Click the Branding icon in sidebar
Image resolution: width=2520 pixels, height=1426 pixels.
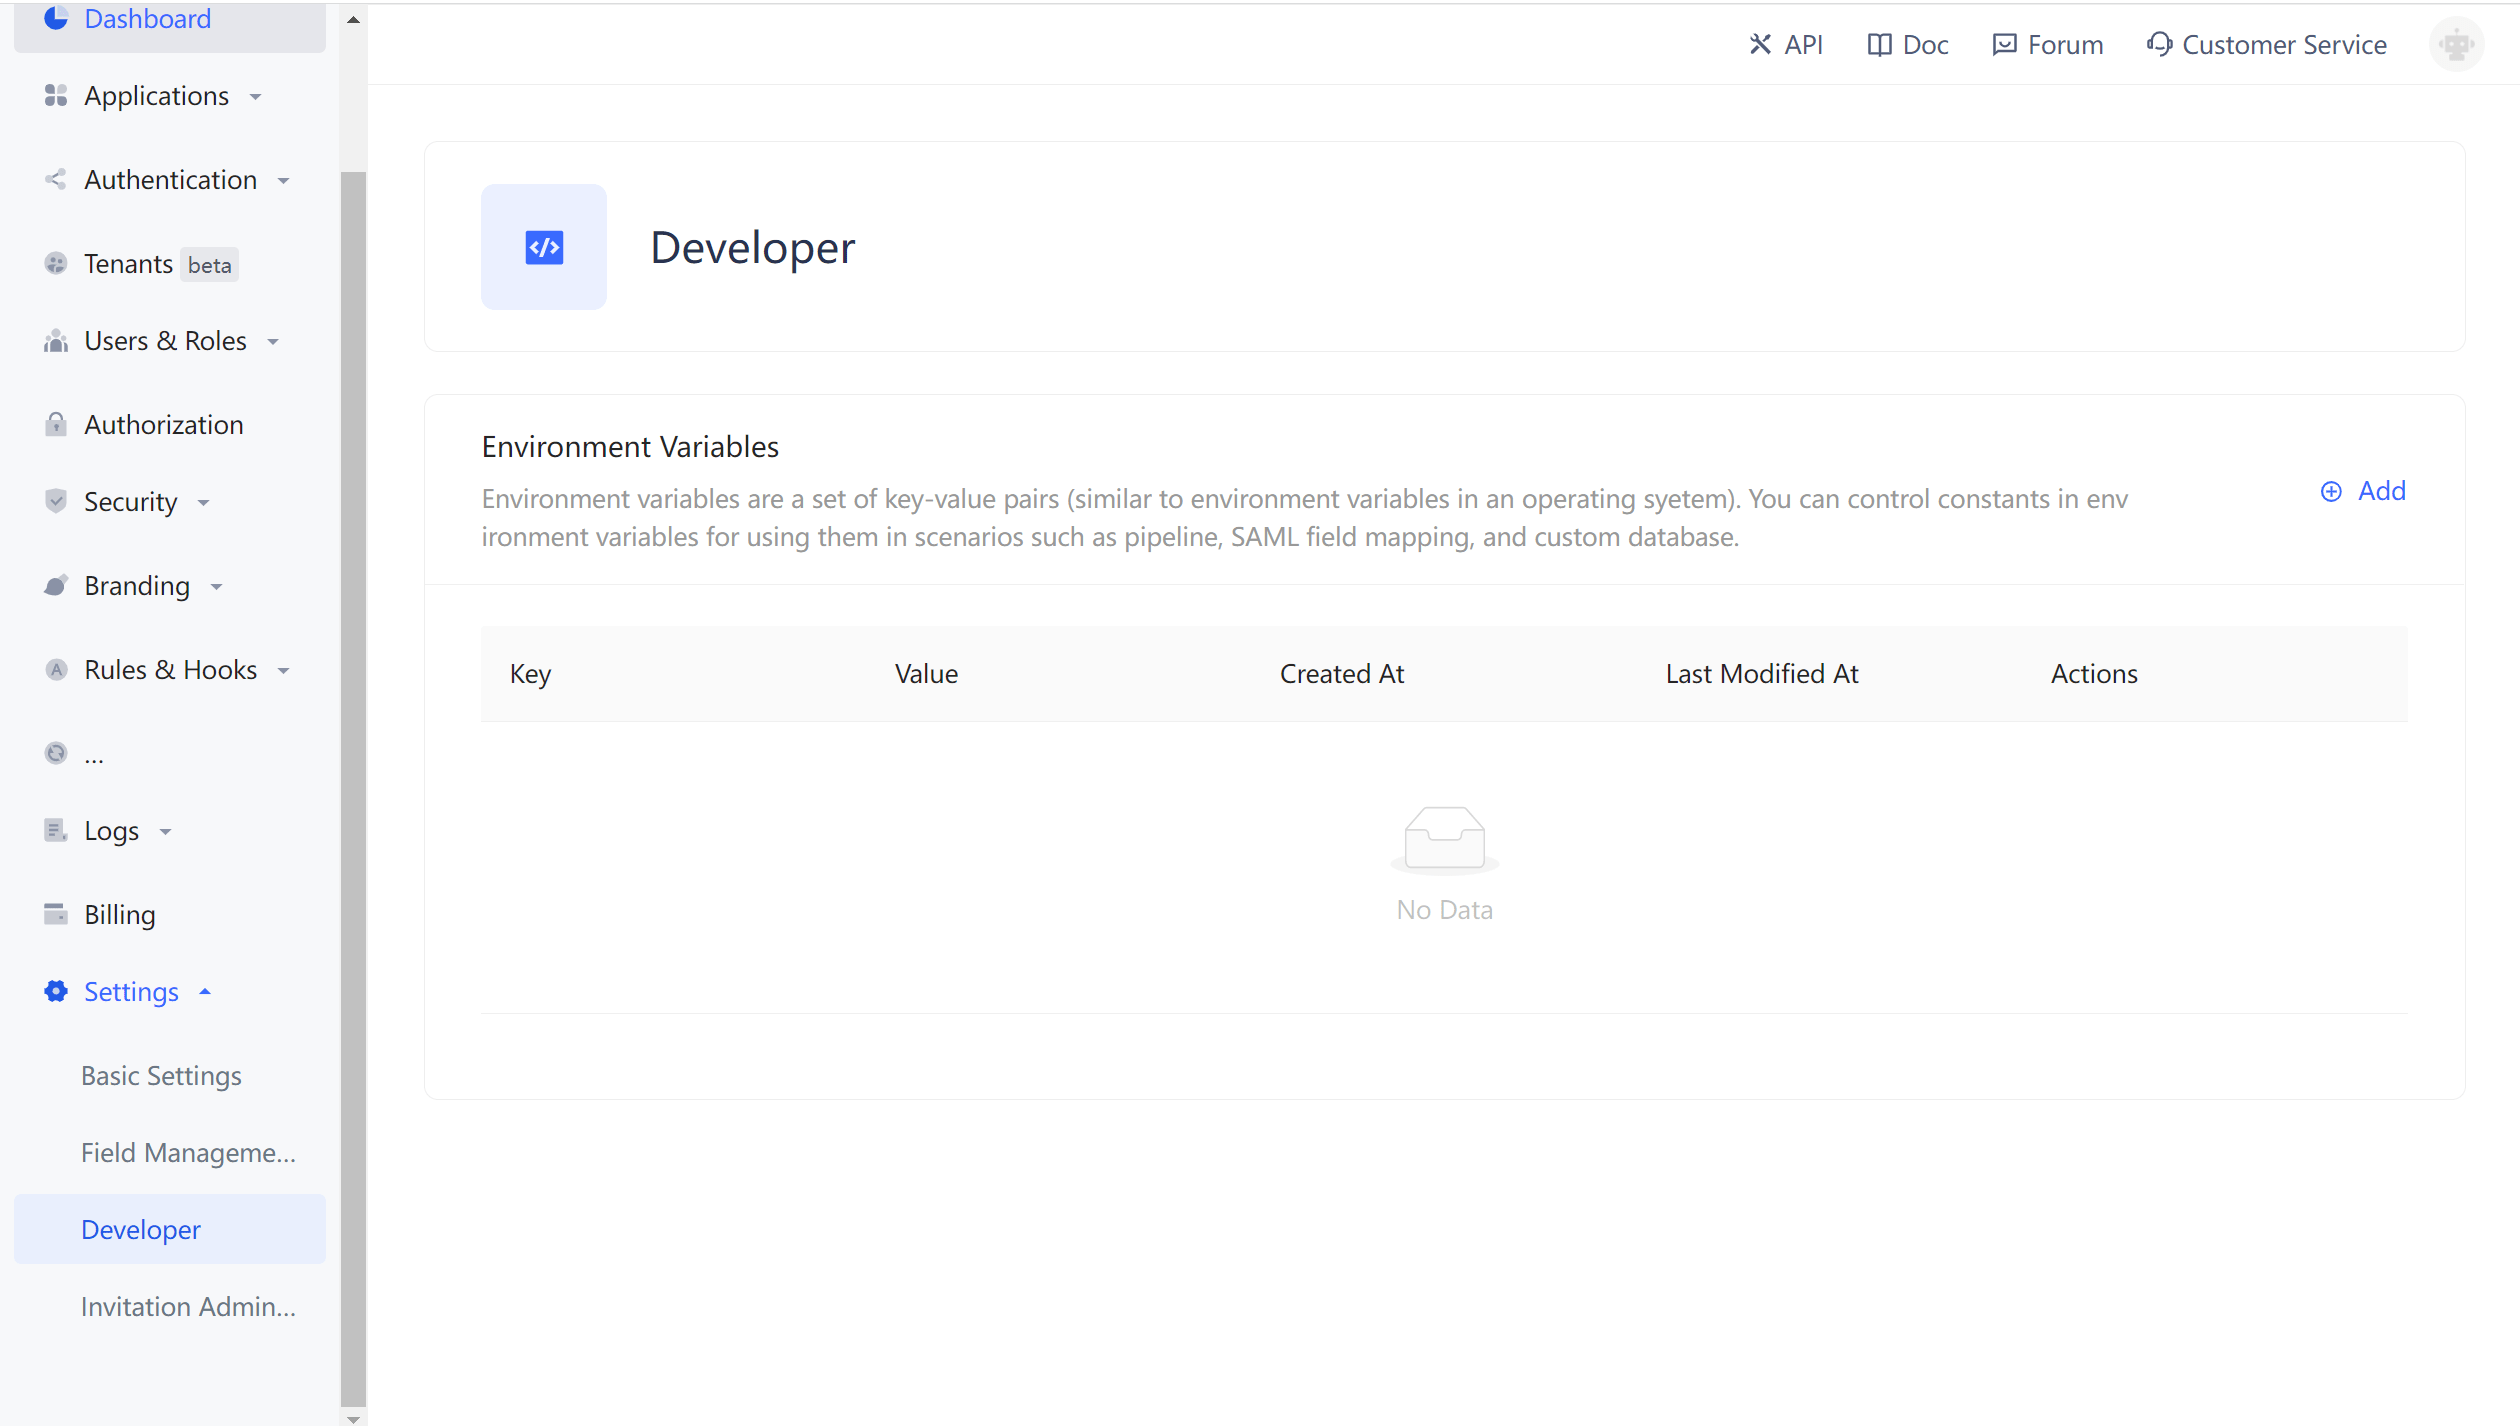(x=55, y=585)
